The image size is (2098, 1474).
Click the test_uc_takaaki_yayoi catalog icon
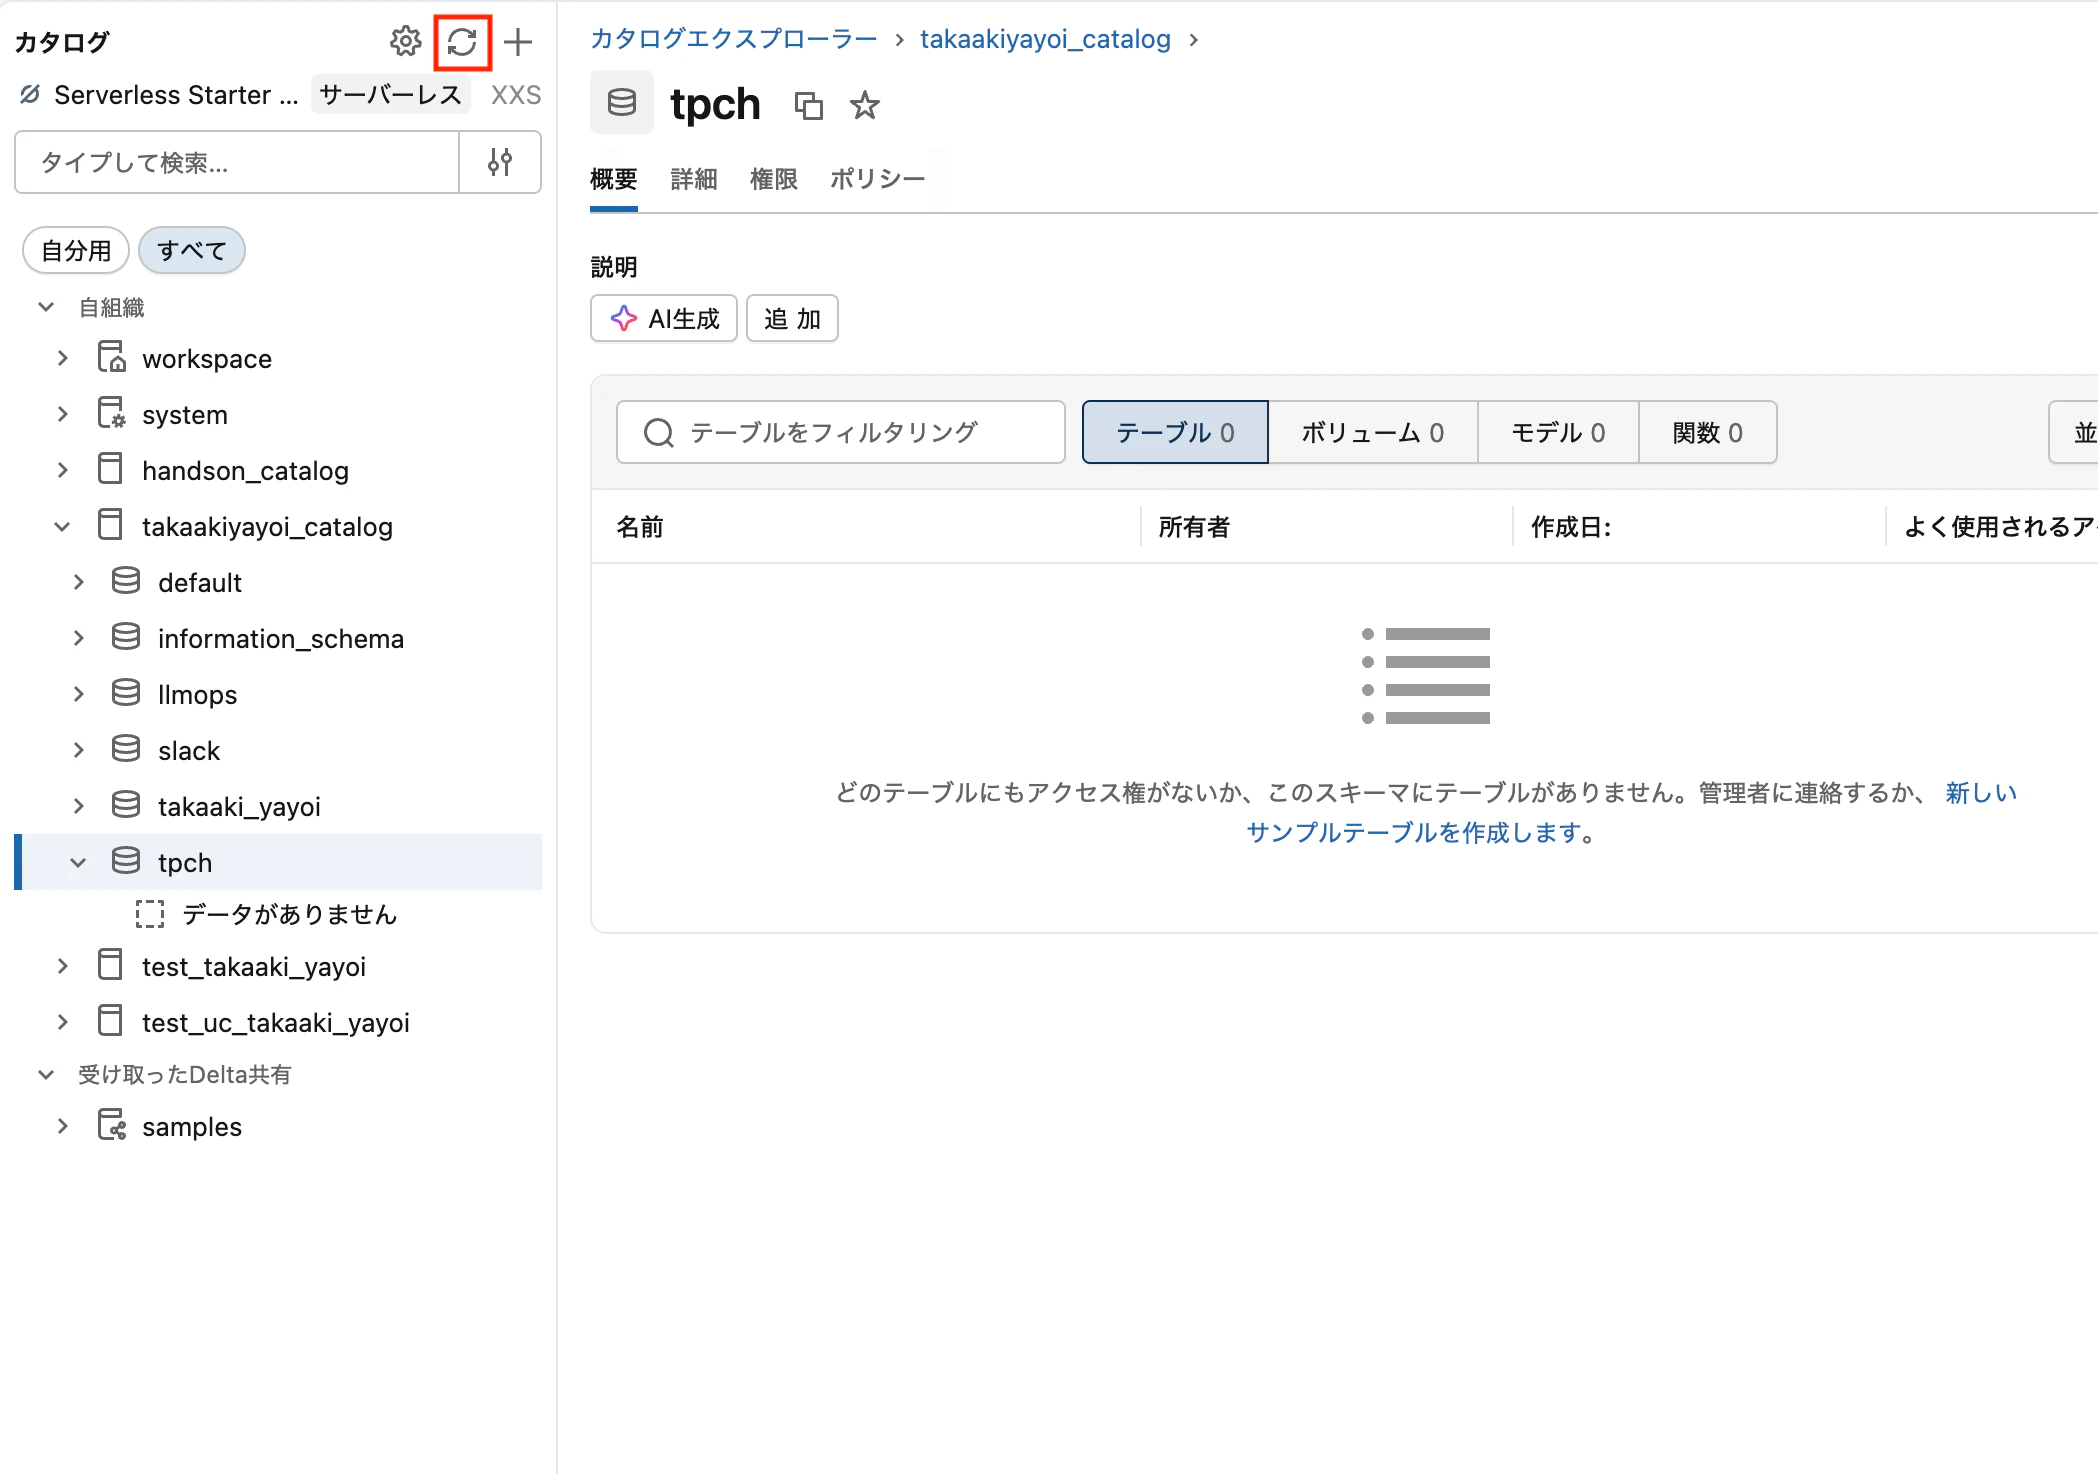coord(110,1021)
